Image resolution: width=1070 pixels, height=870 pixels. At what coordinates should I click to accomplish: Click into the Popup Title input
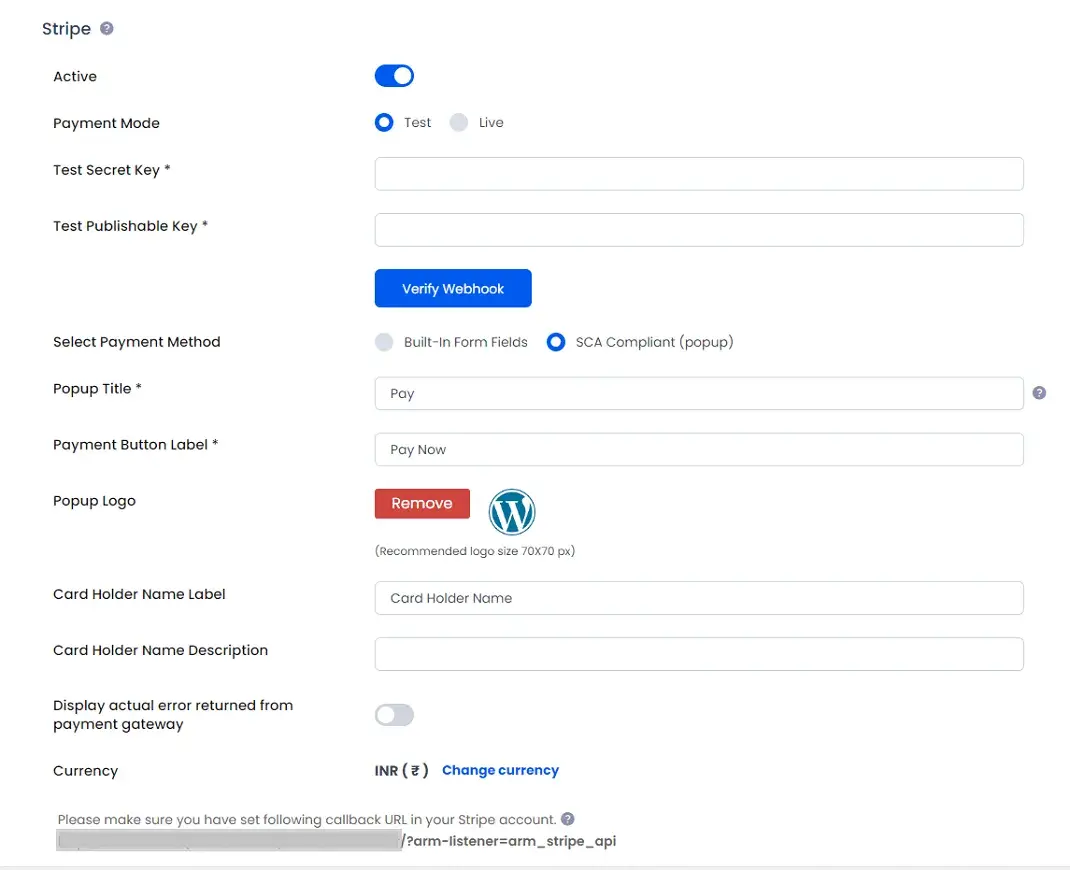coord(698,394)
